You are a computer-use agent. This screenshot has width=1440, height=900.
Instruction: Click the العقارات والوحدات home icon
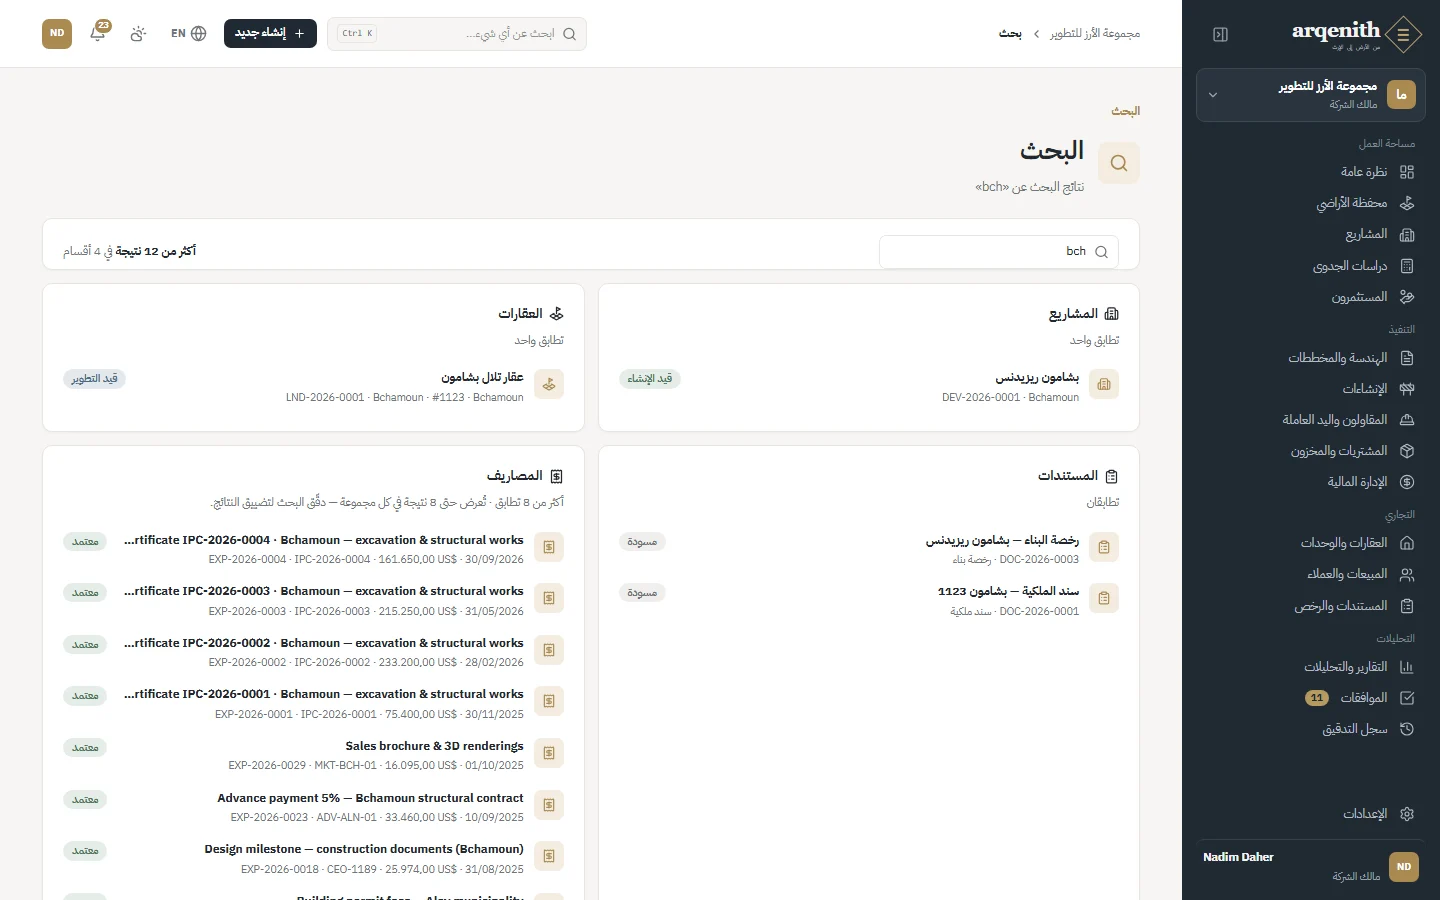(1407, 543)
